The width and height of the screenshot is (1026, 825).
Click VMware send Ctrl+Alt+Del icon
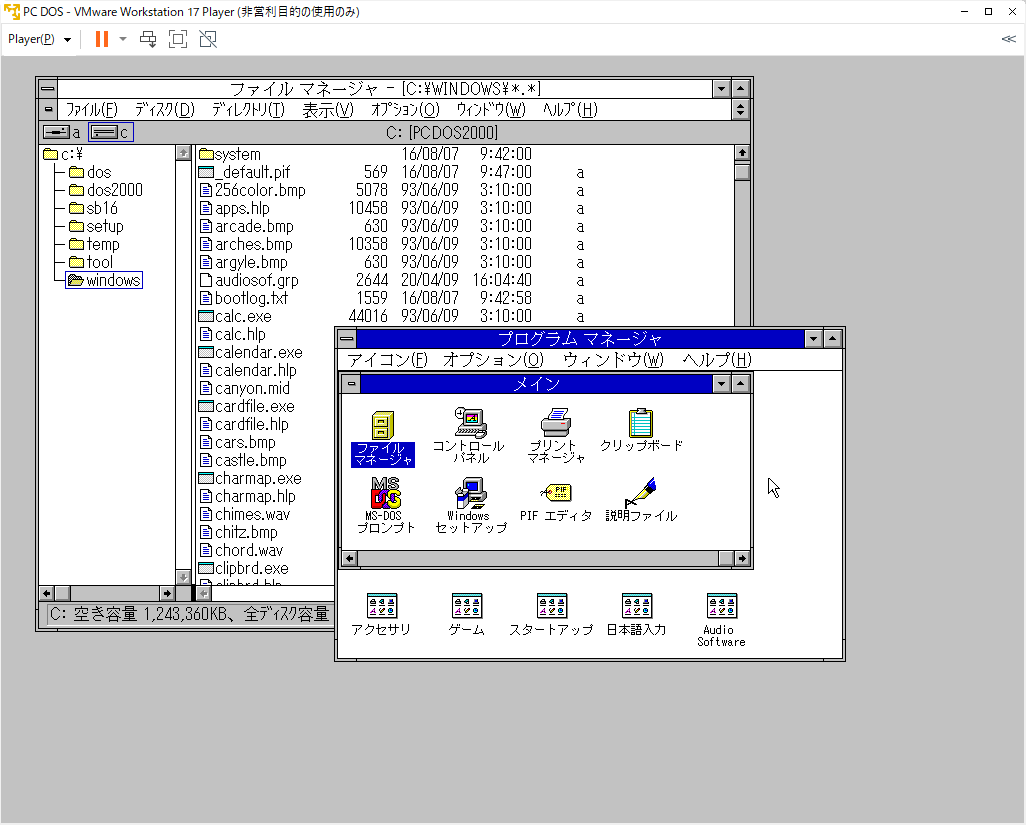click(148, 39)
